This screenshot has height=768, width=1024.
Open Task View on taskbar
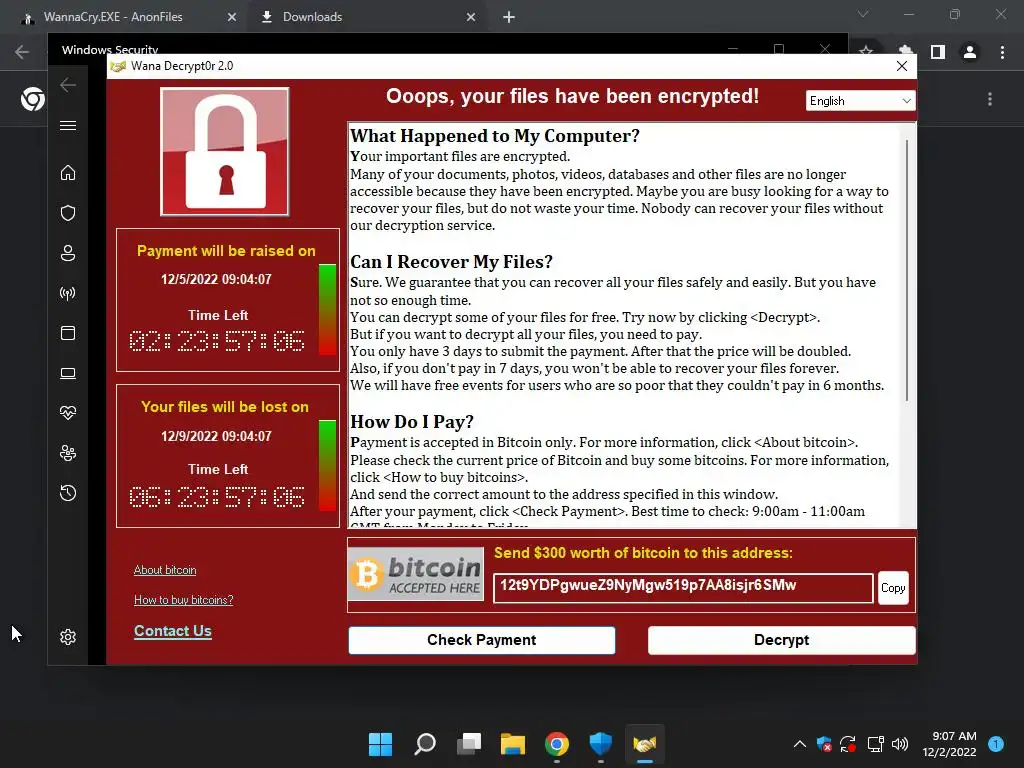point(469,744)
